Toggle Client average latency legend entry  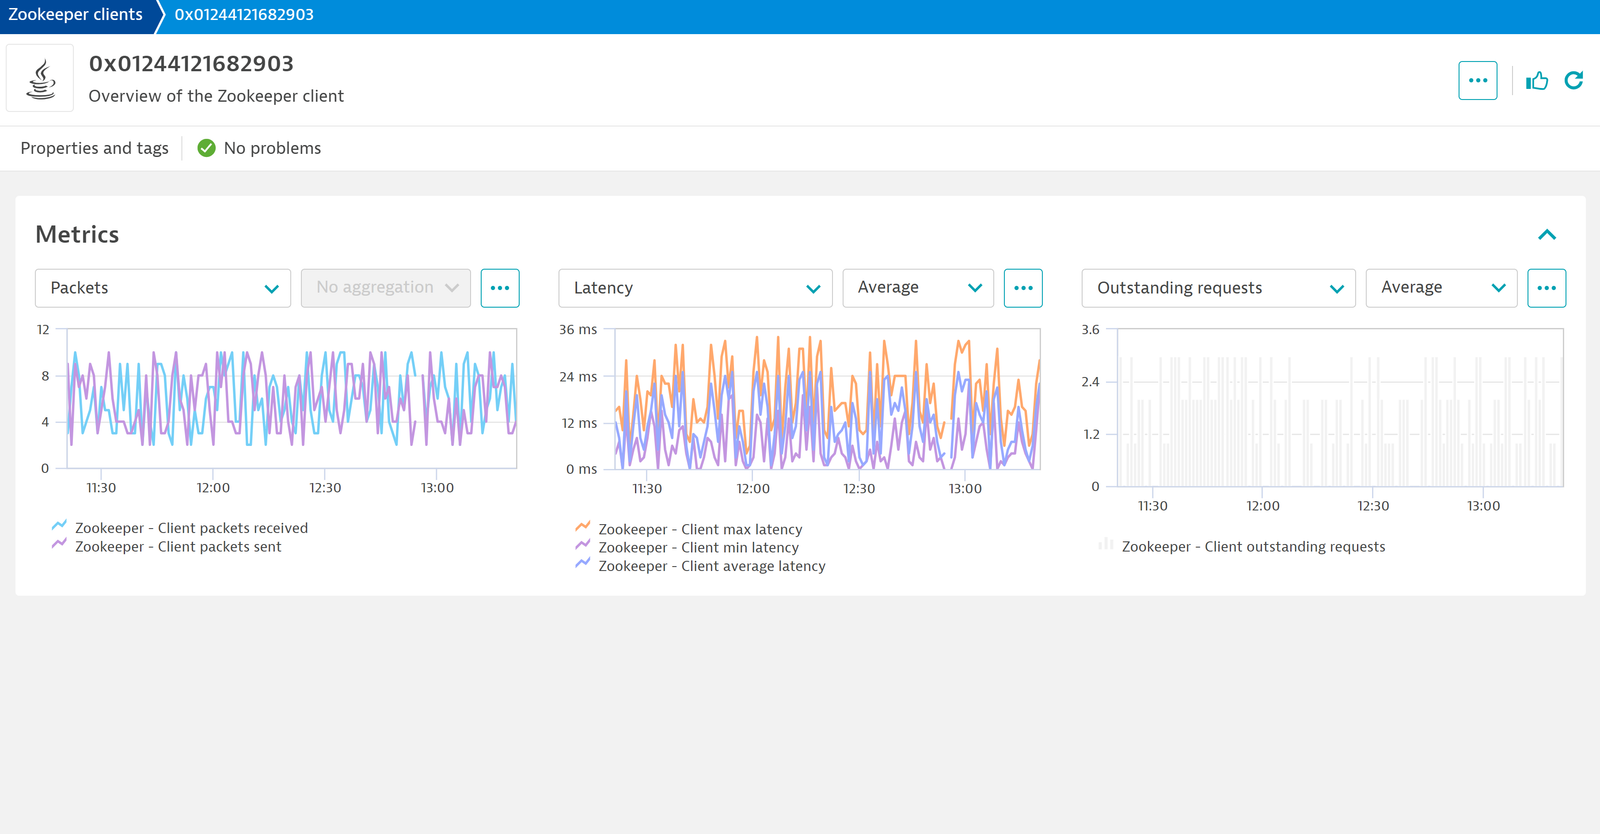[x=701, y=566]
